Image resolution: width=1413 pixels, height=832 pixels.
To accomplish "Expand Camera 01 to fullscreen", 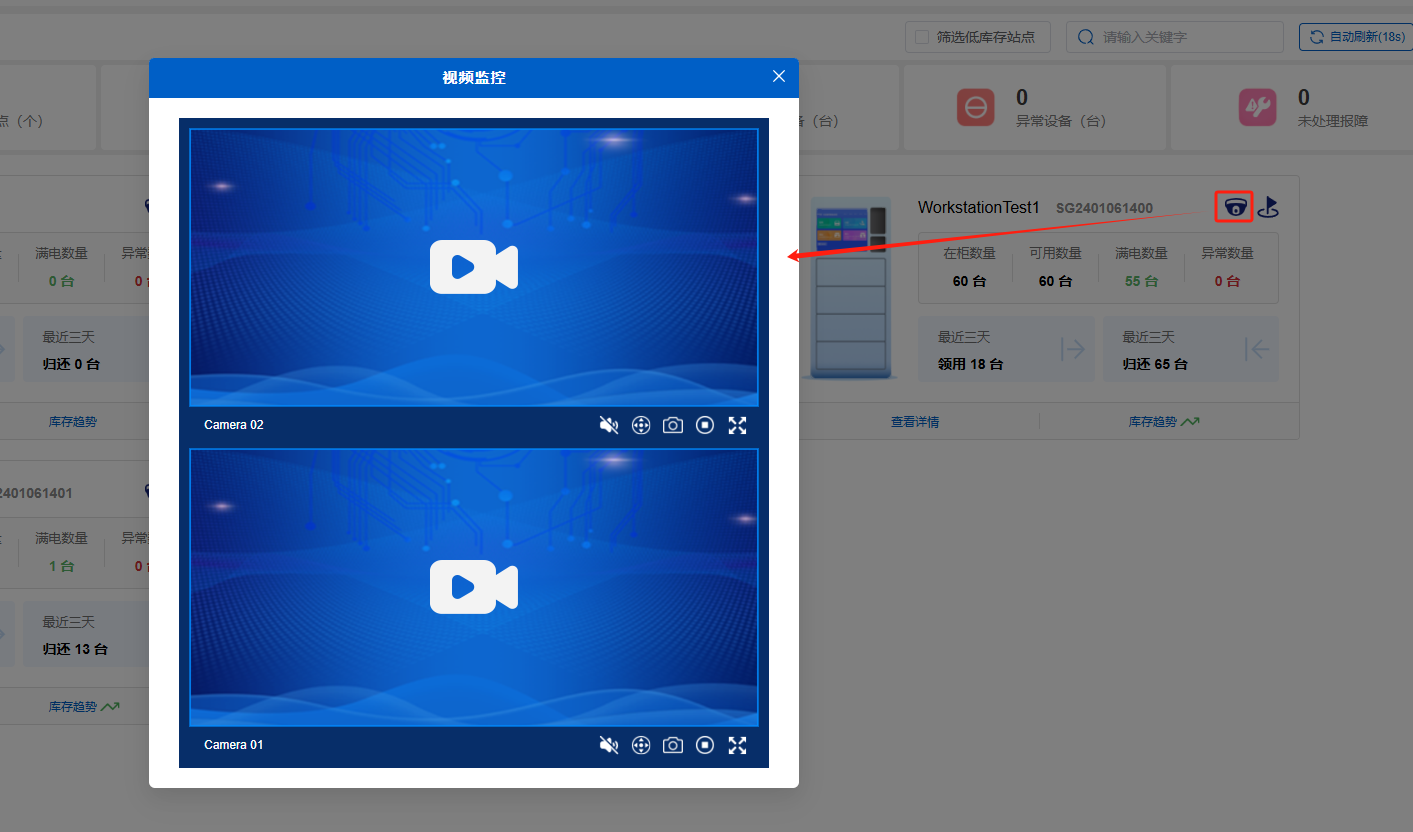I will [x=737, y=745].
